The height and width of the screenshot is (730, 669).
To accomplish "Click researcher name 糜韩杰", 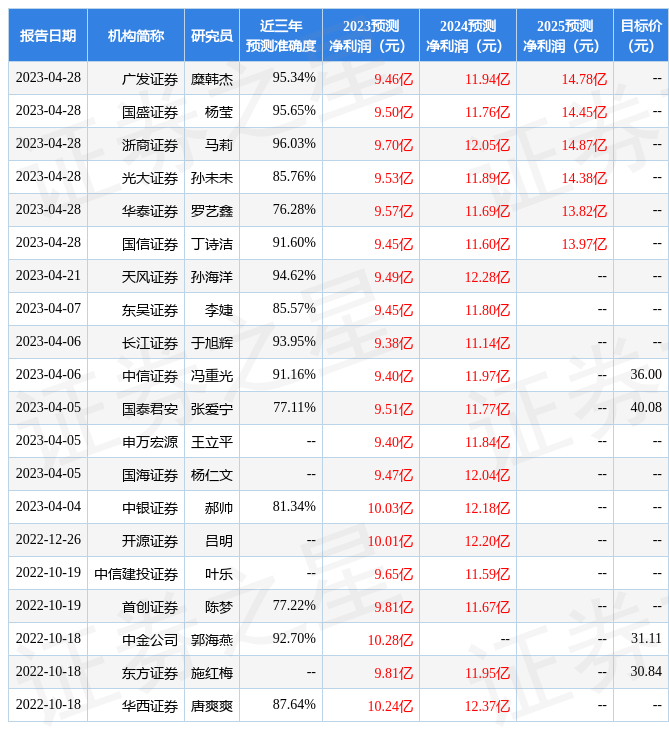I will click(212, 79).
